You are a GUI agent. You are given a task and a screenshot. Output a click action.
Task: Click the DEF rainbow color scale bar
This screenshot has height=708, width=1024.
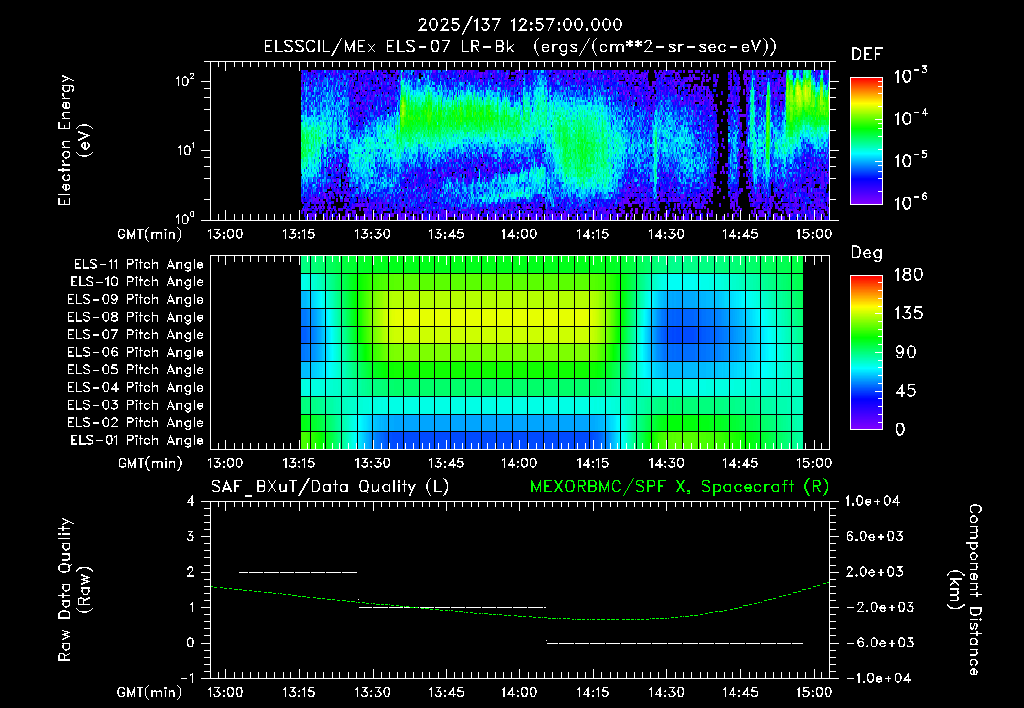coord(866,141)
